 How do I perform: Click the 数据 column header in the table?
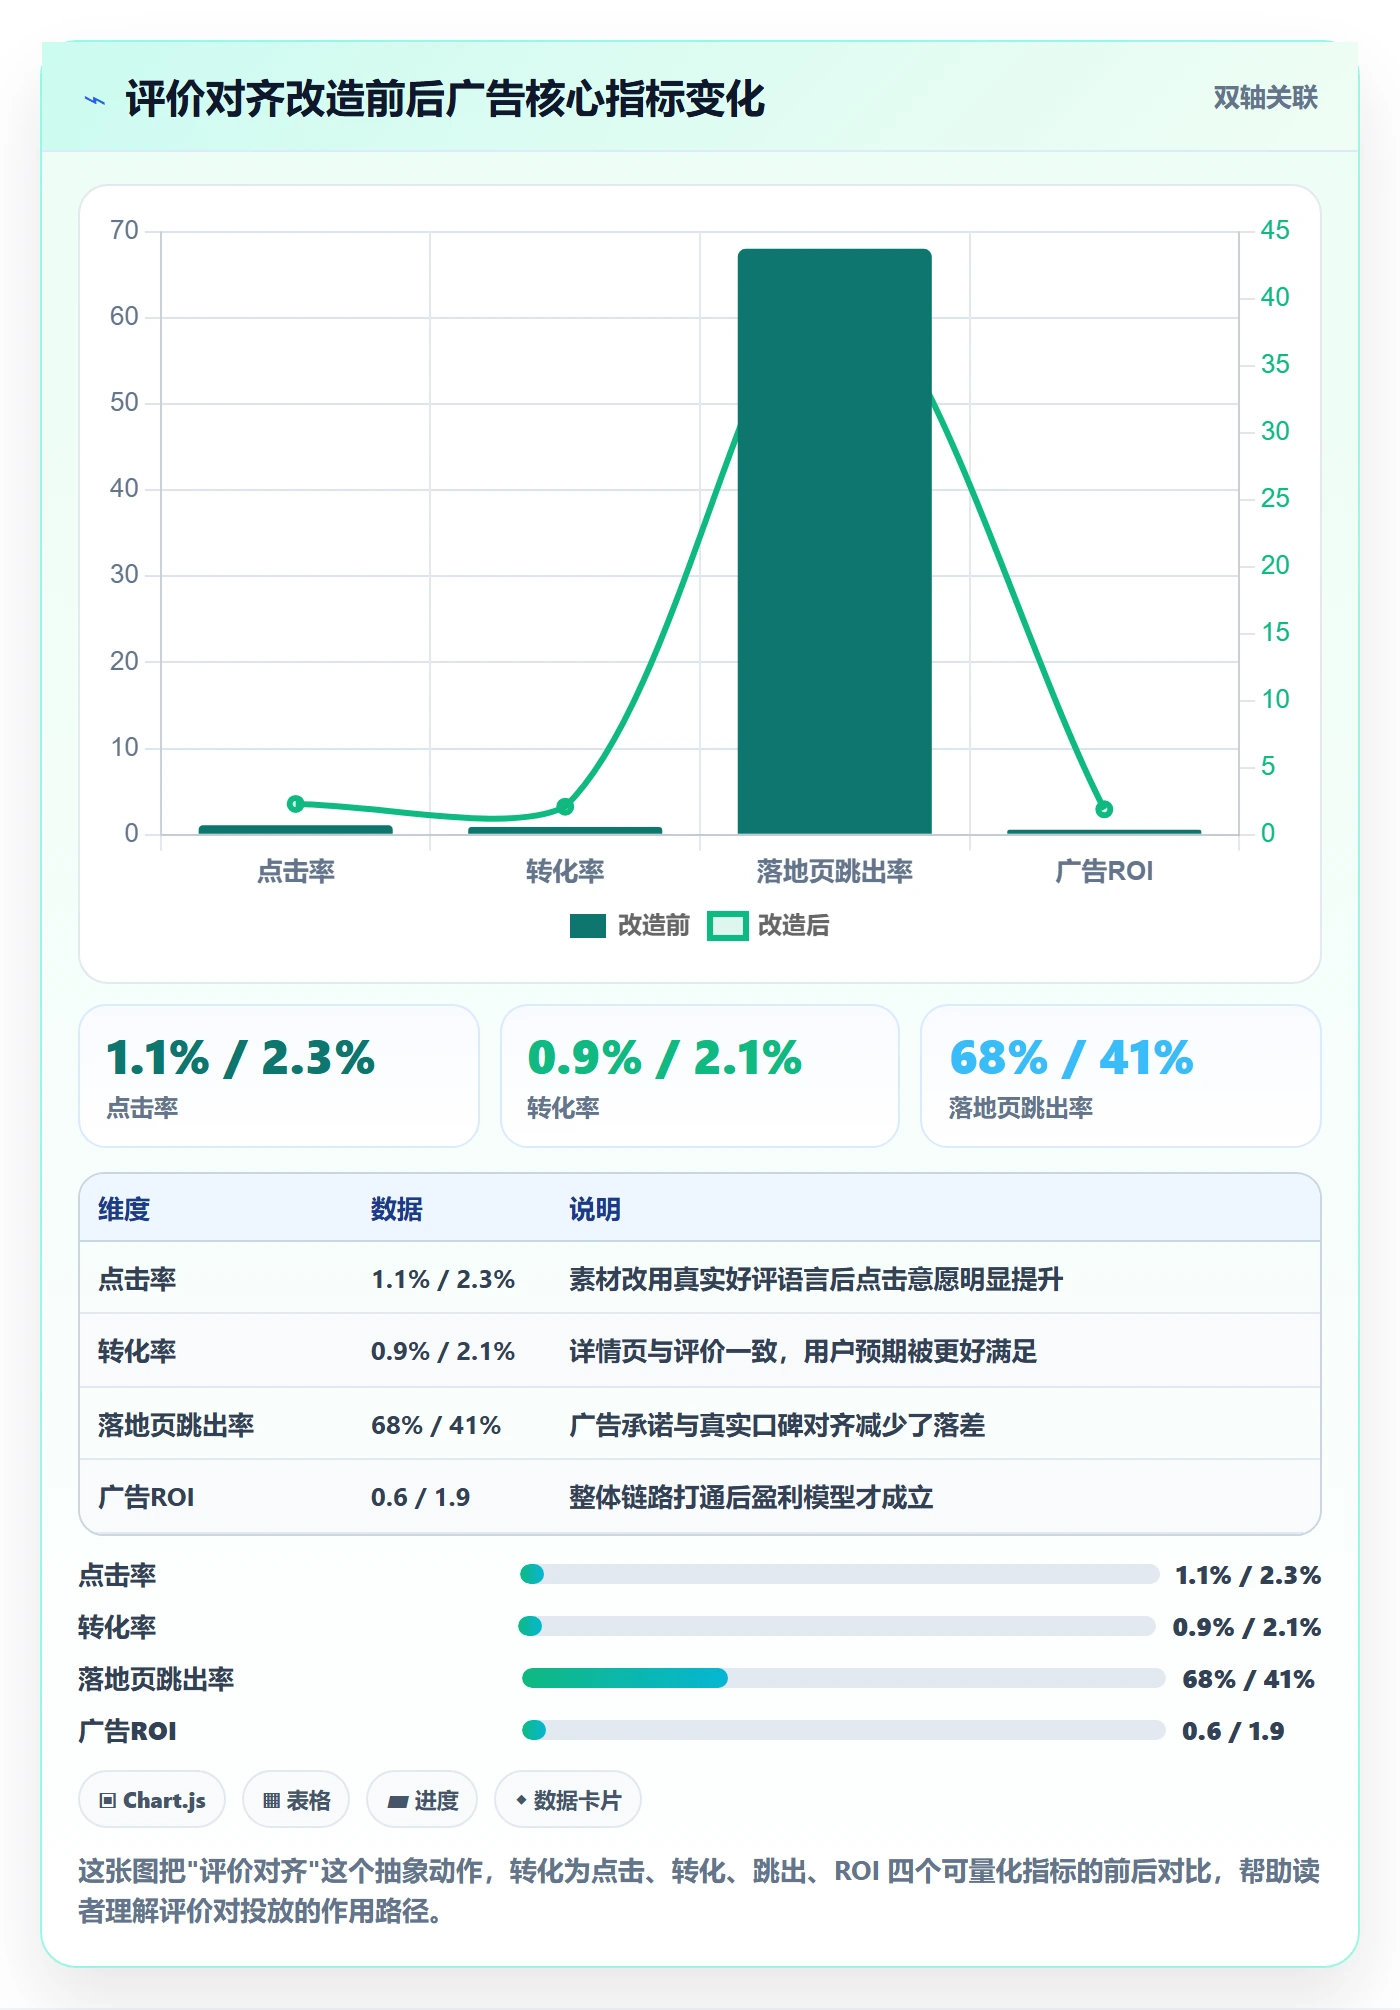tap(397, 1209)
